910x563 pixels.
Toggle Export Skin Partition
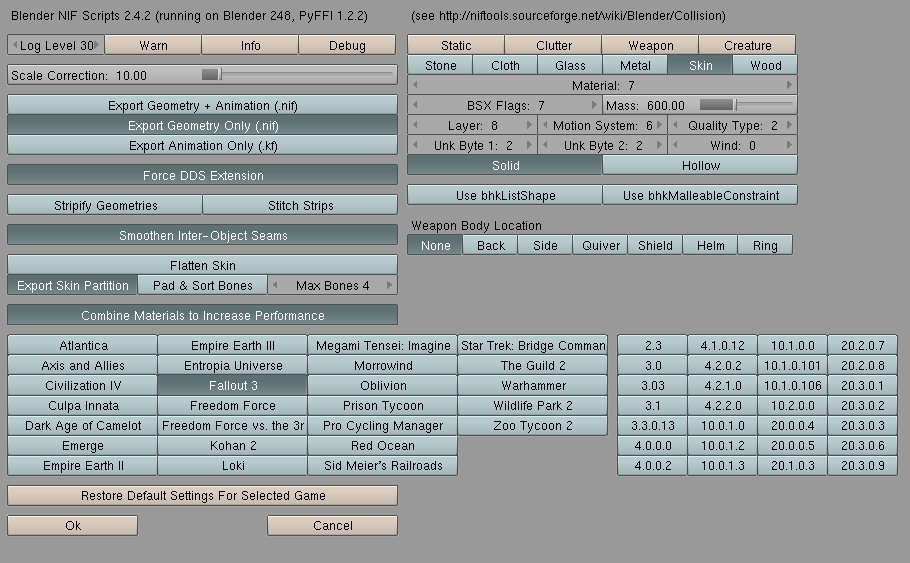pos(73,285)
